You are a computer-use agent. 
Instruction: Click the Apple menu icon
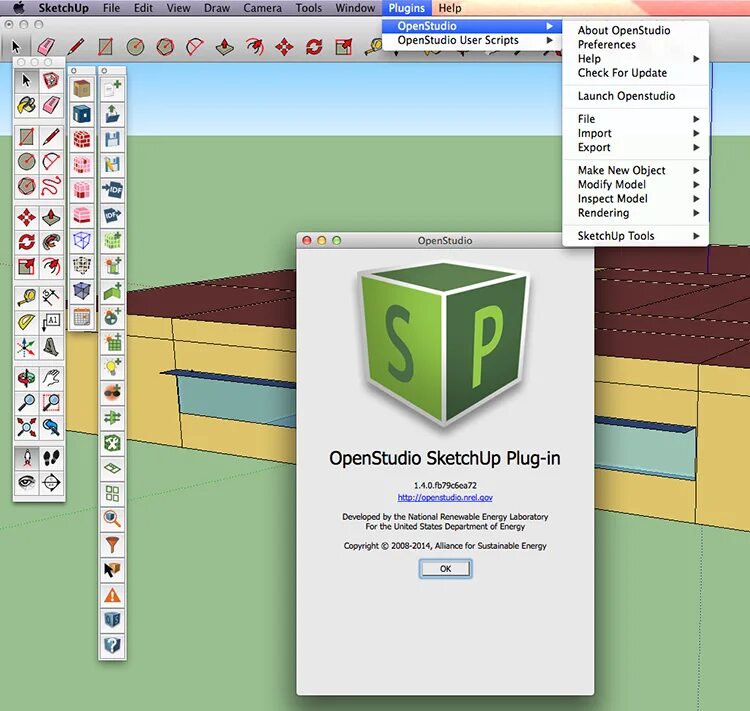click(x=19, y=8)
